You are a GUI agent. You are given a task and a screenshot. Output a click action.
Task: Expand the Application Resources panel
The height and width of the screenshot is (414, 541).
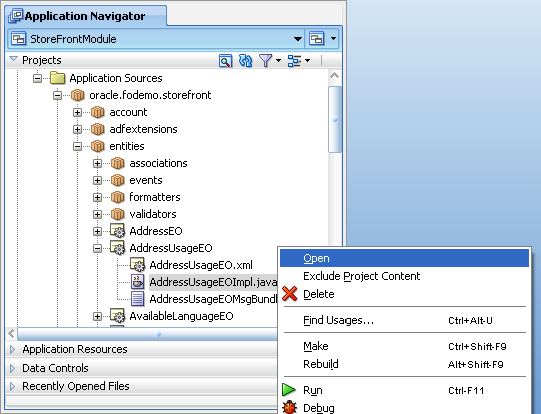[12, 349]
